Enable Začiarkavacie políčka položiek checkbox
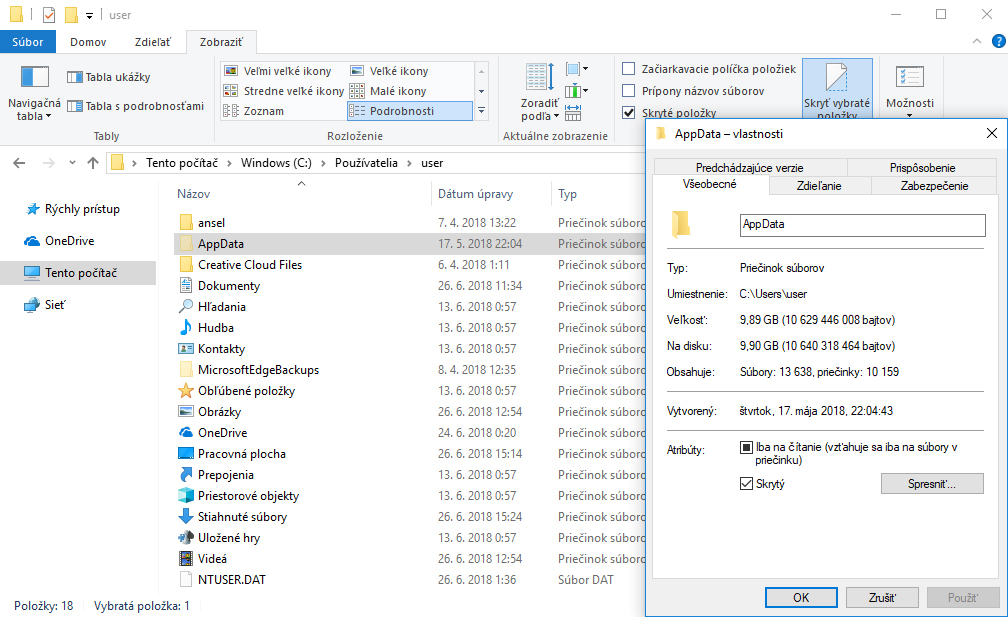The width and height of the screenshot is (1008, 617). pyautogui.click(x=629, y=69)
